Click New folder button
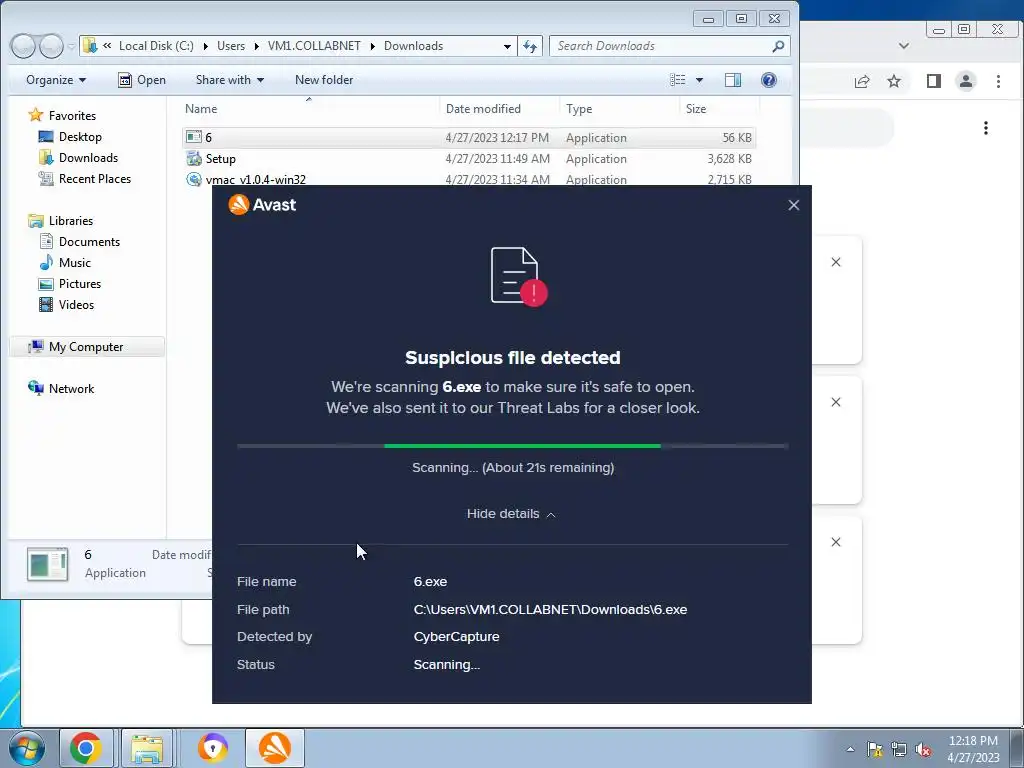Viewport: 1024px width, 768px height. [x=324, y=80]
